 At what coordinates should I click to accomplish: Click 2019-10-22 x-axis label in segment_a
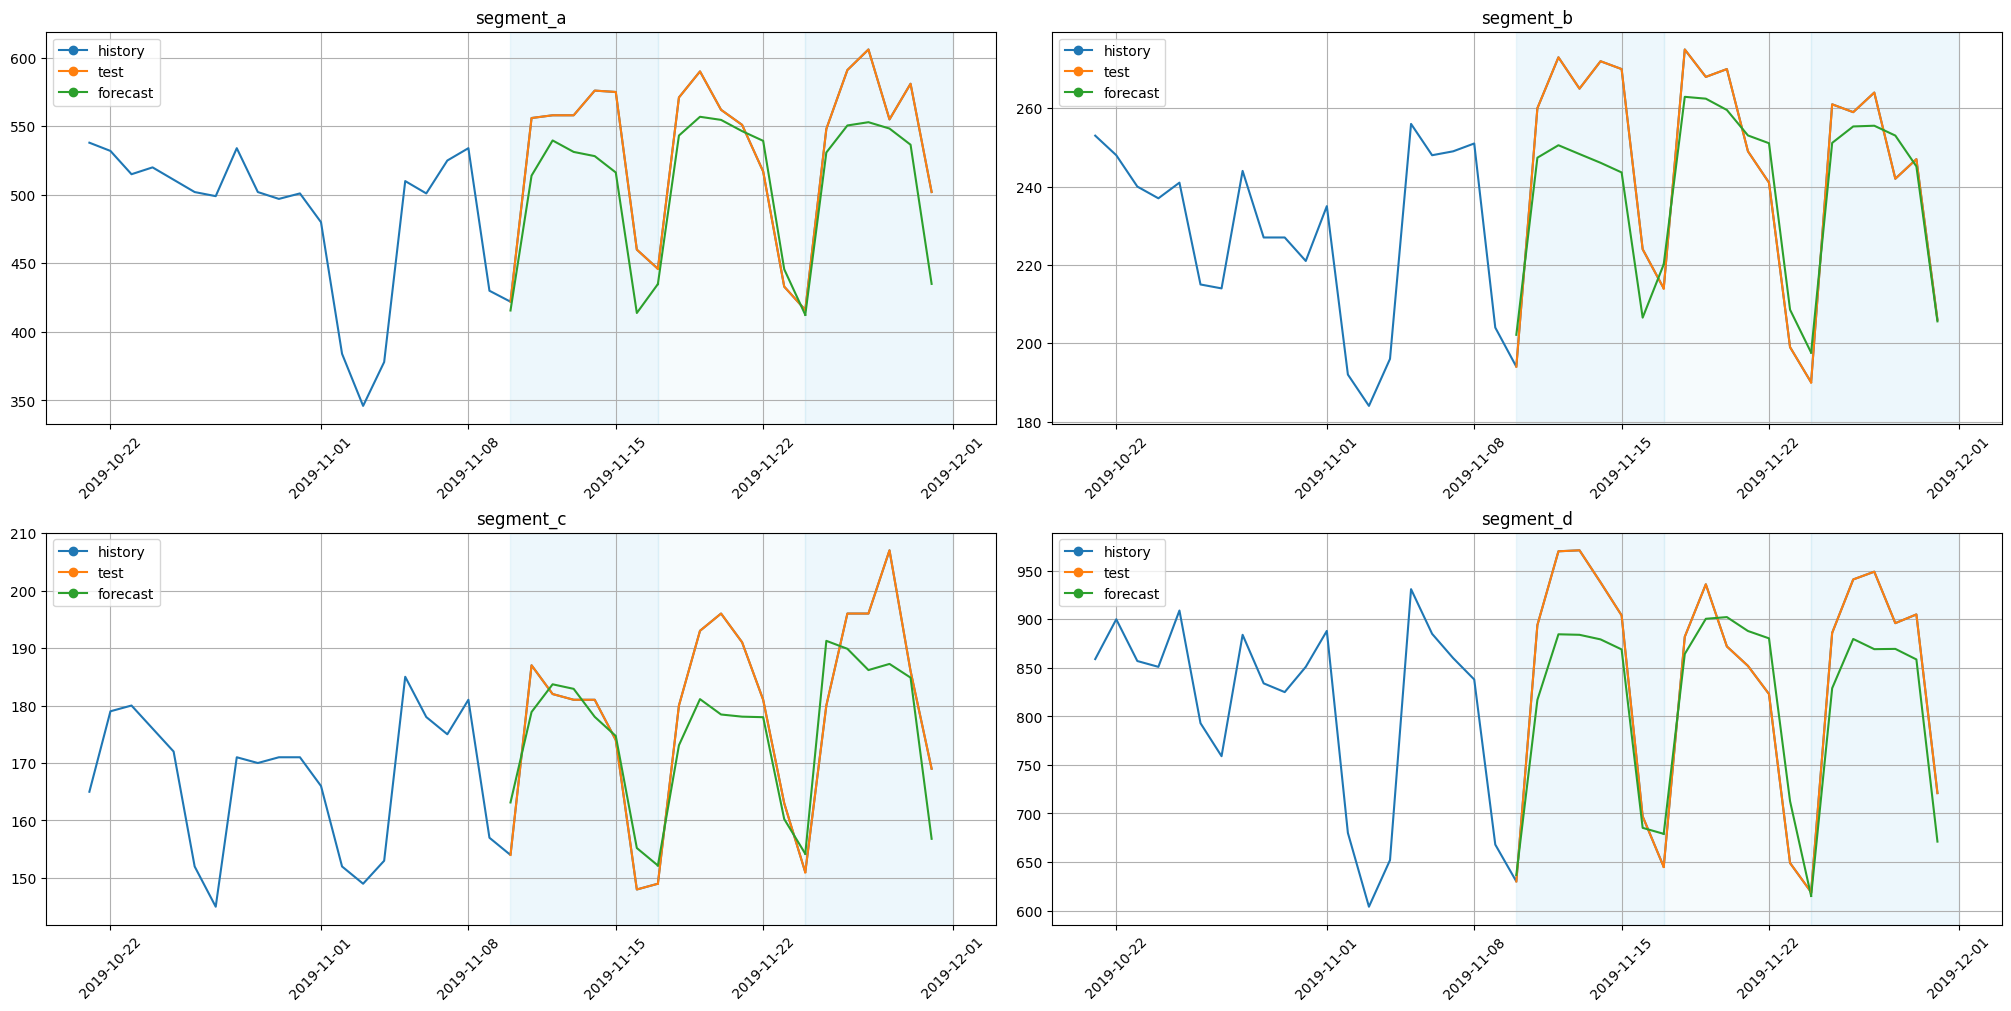click(108, 469)
